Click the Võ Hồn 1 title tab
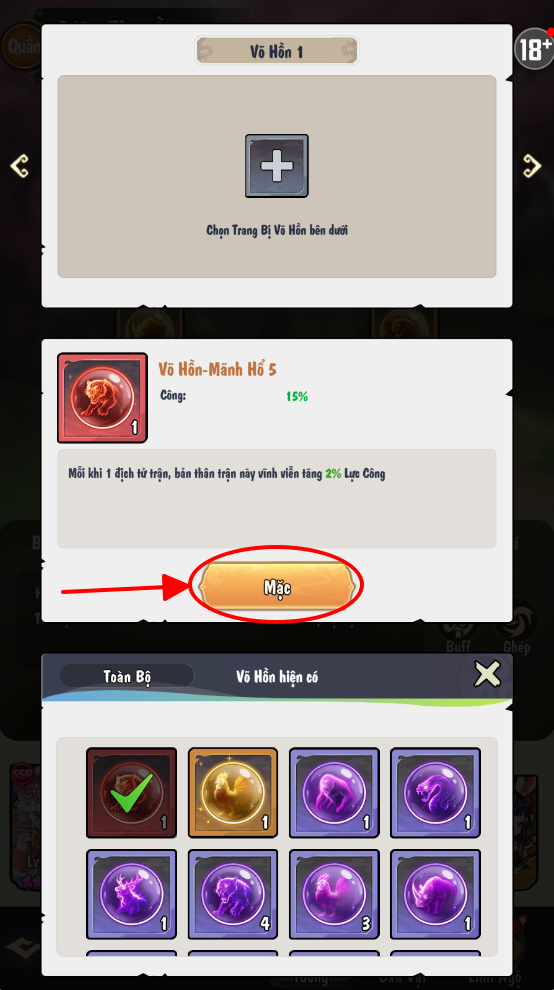 coord(277,51)
